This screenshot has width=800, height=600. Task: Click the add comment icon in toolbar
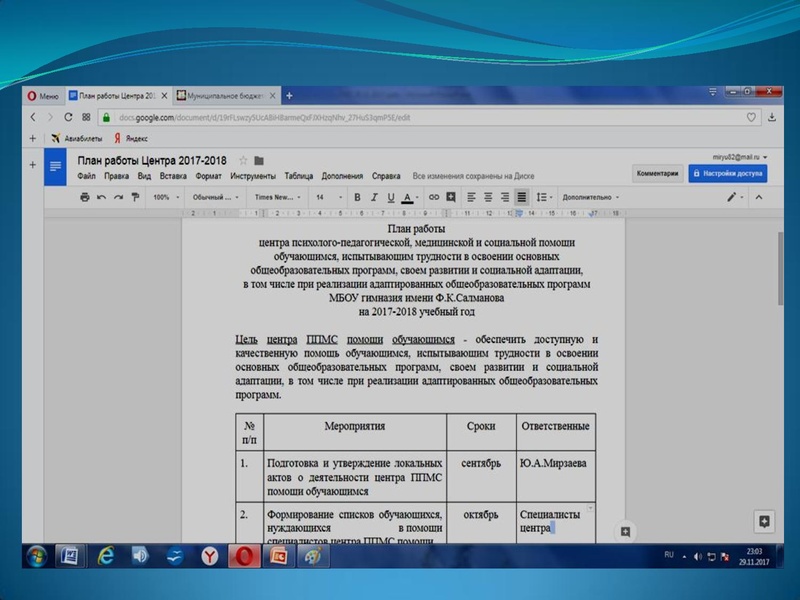[451, 198]
